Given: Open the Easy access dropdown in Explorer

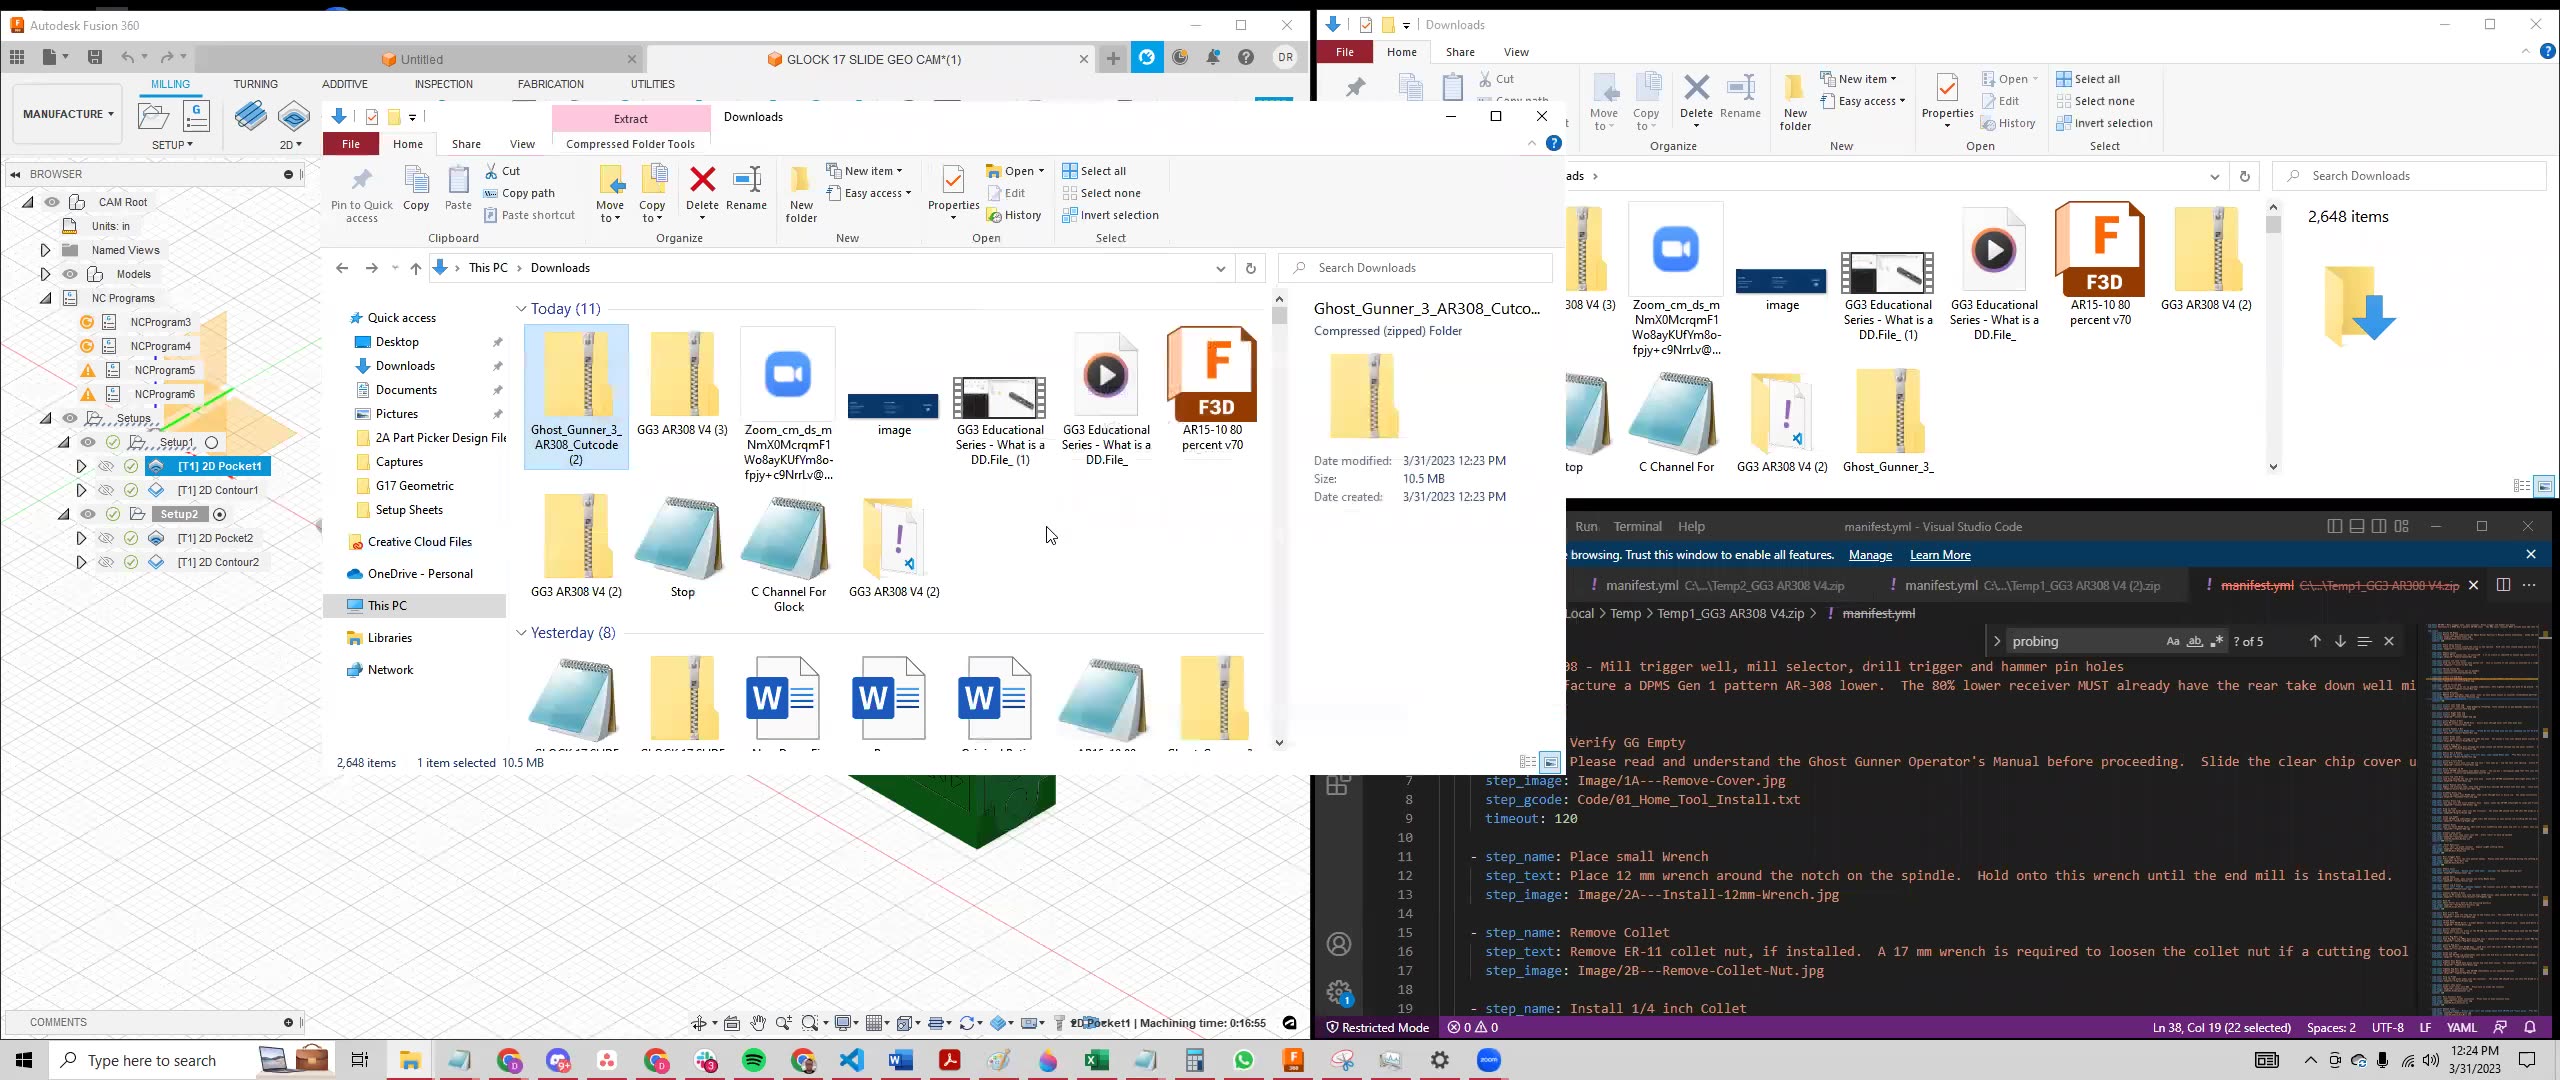Looking at the screenshot, I should (869, 193).
